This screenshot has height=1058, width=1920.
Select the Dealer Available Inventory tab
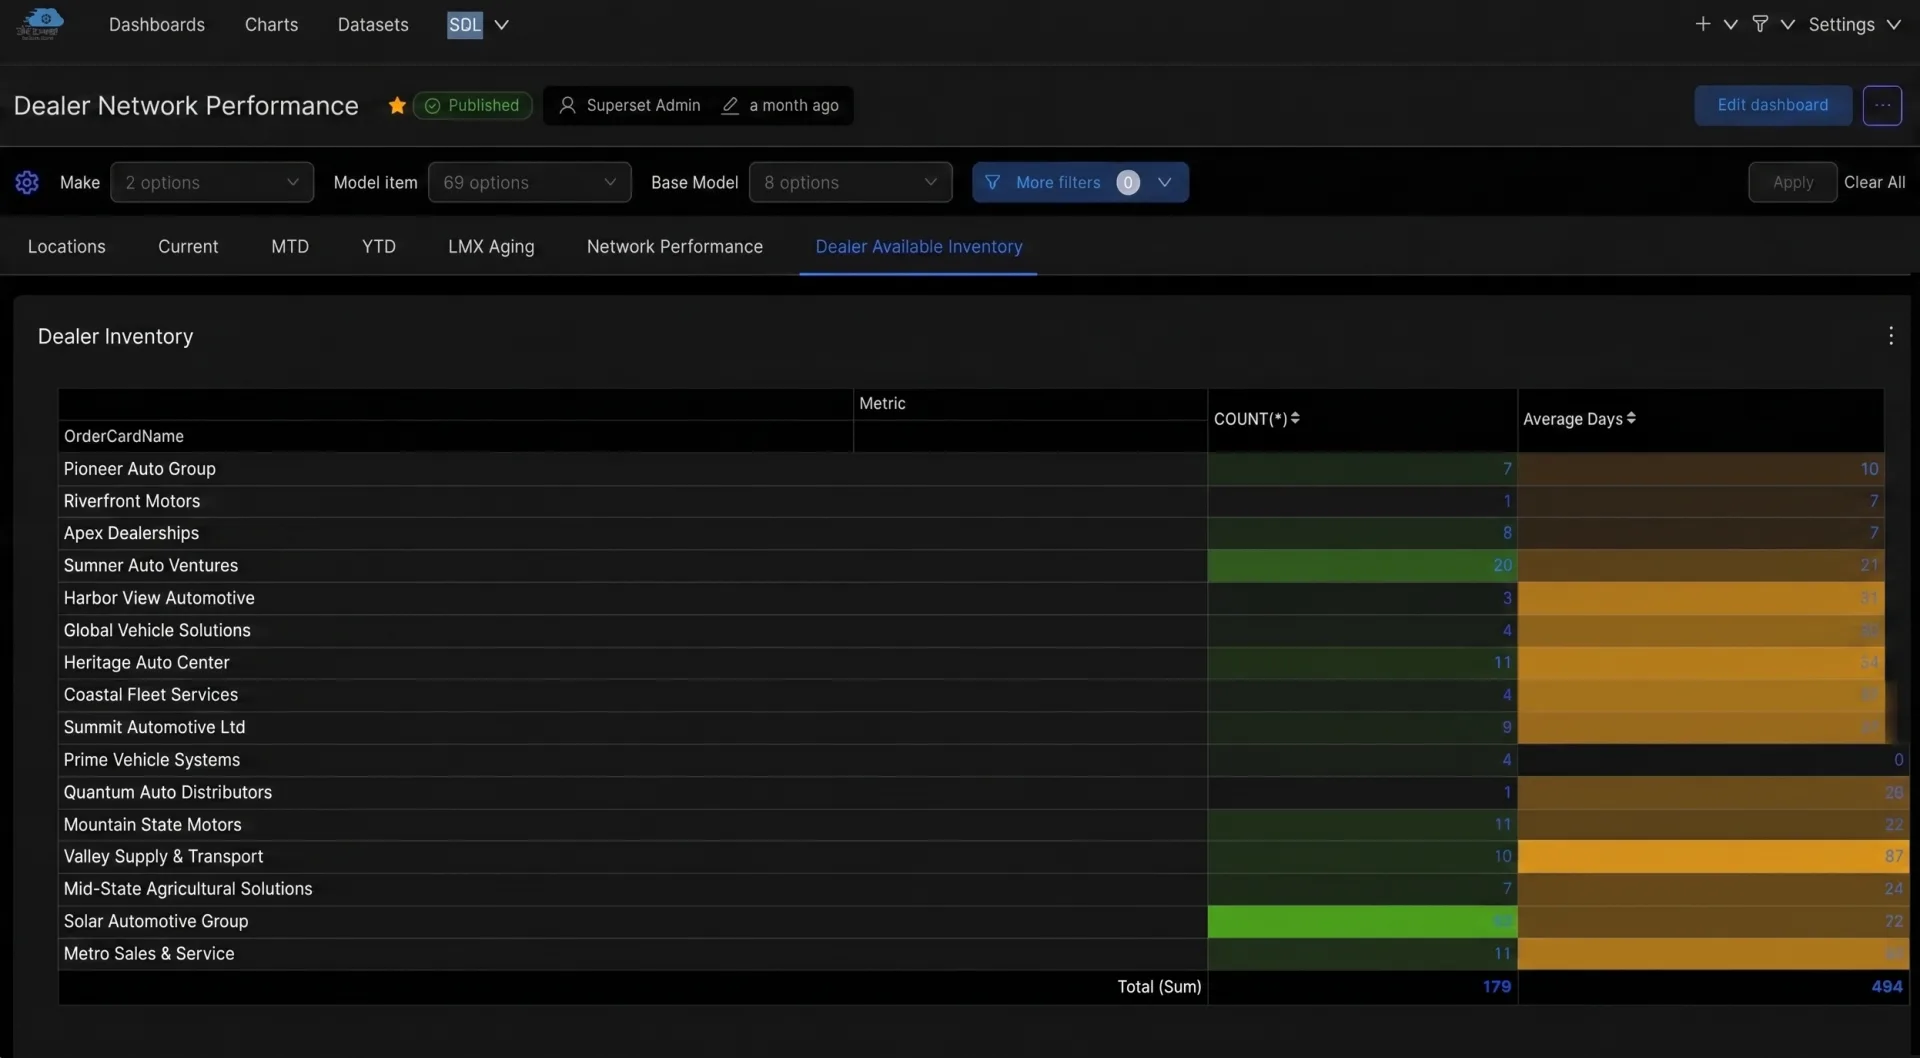click(x=919, y=246)
